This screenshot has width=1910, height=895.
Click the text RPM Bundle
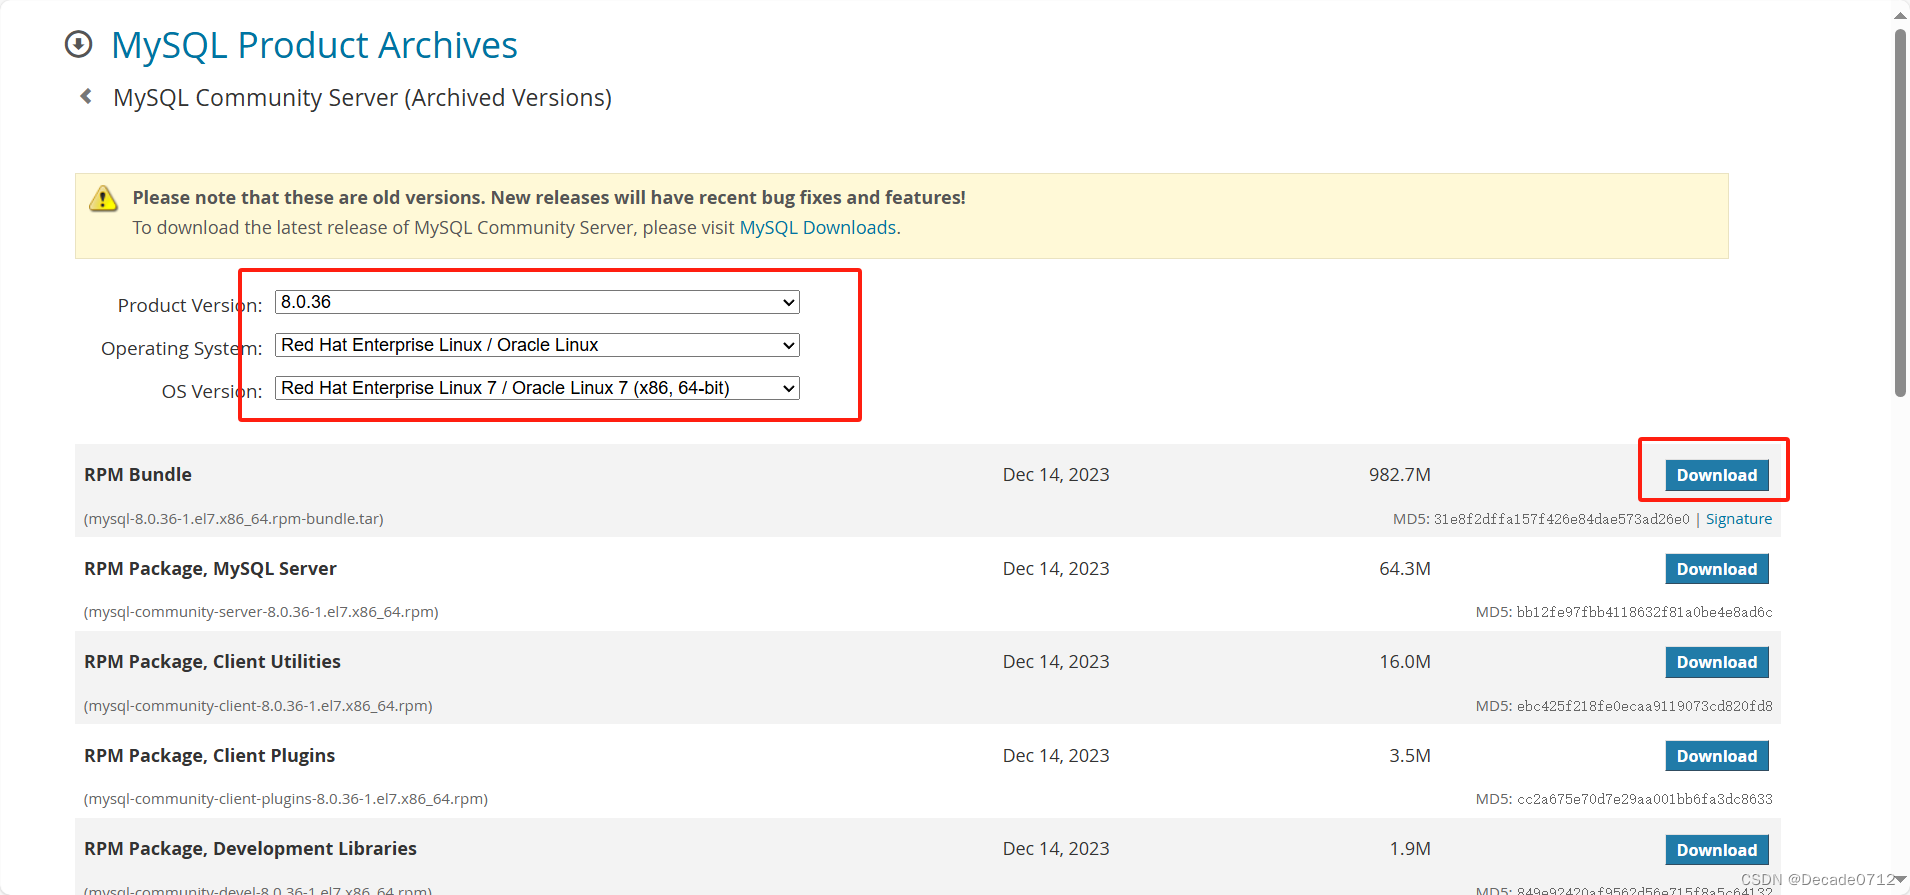click(138, 475)
